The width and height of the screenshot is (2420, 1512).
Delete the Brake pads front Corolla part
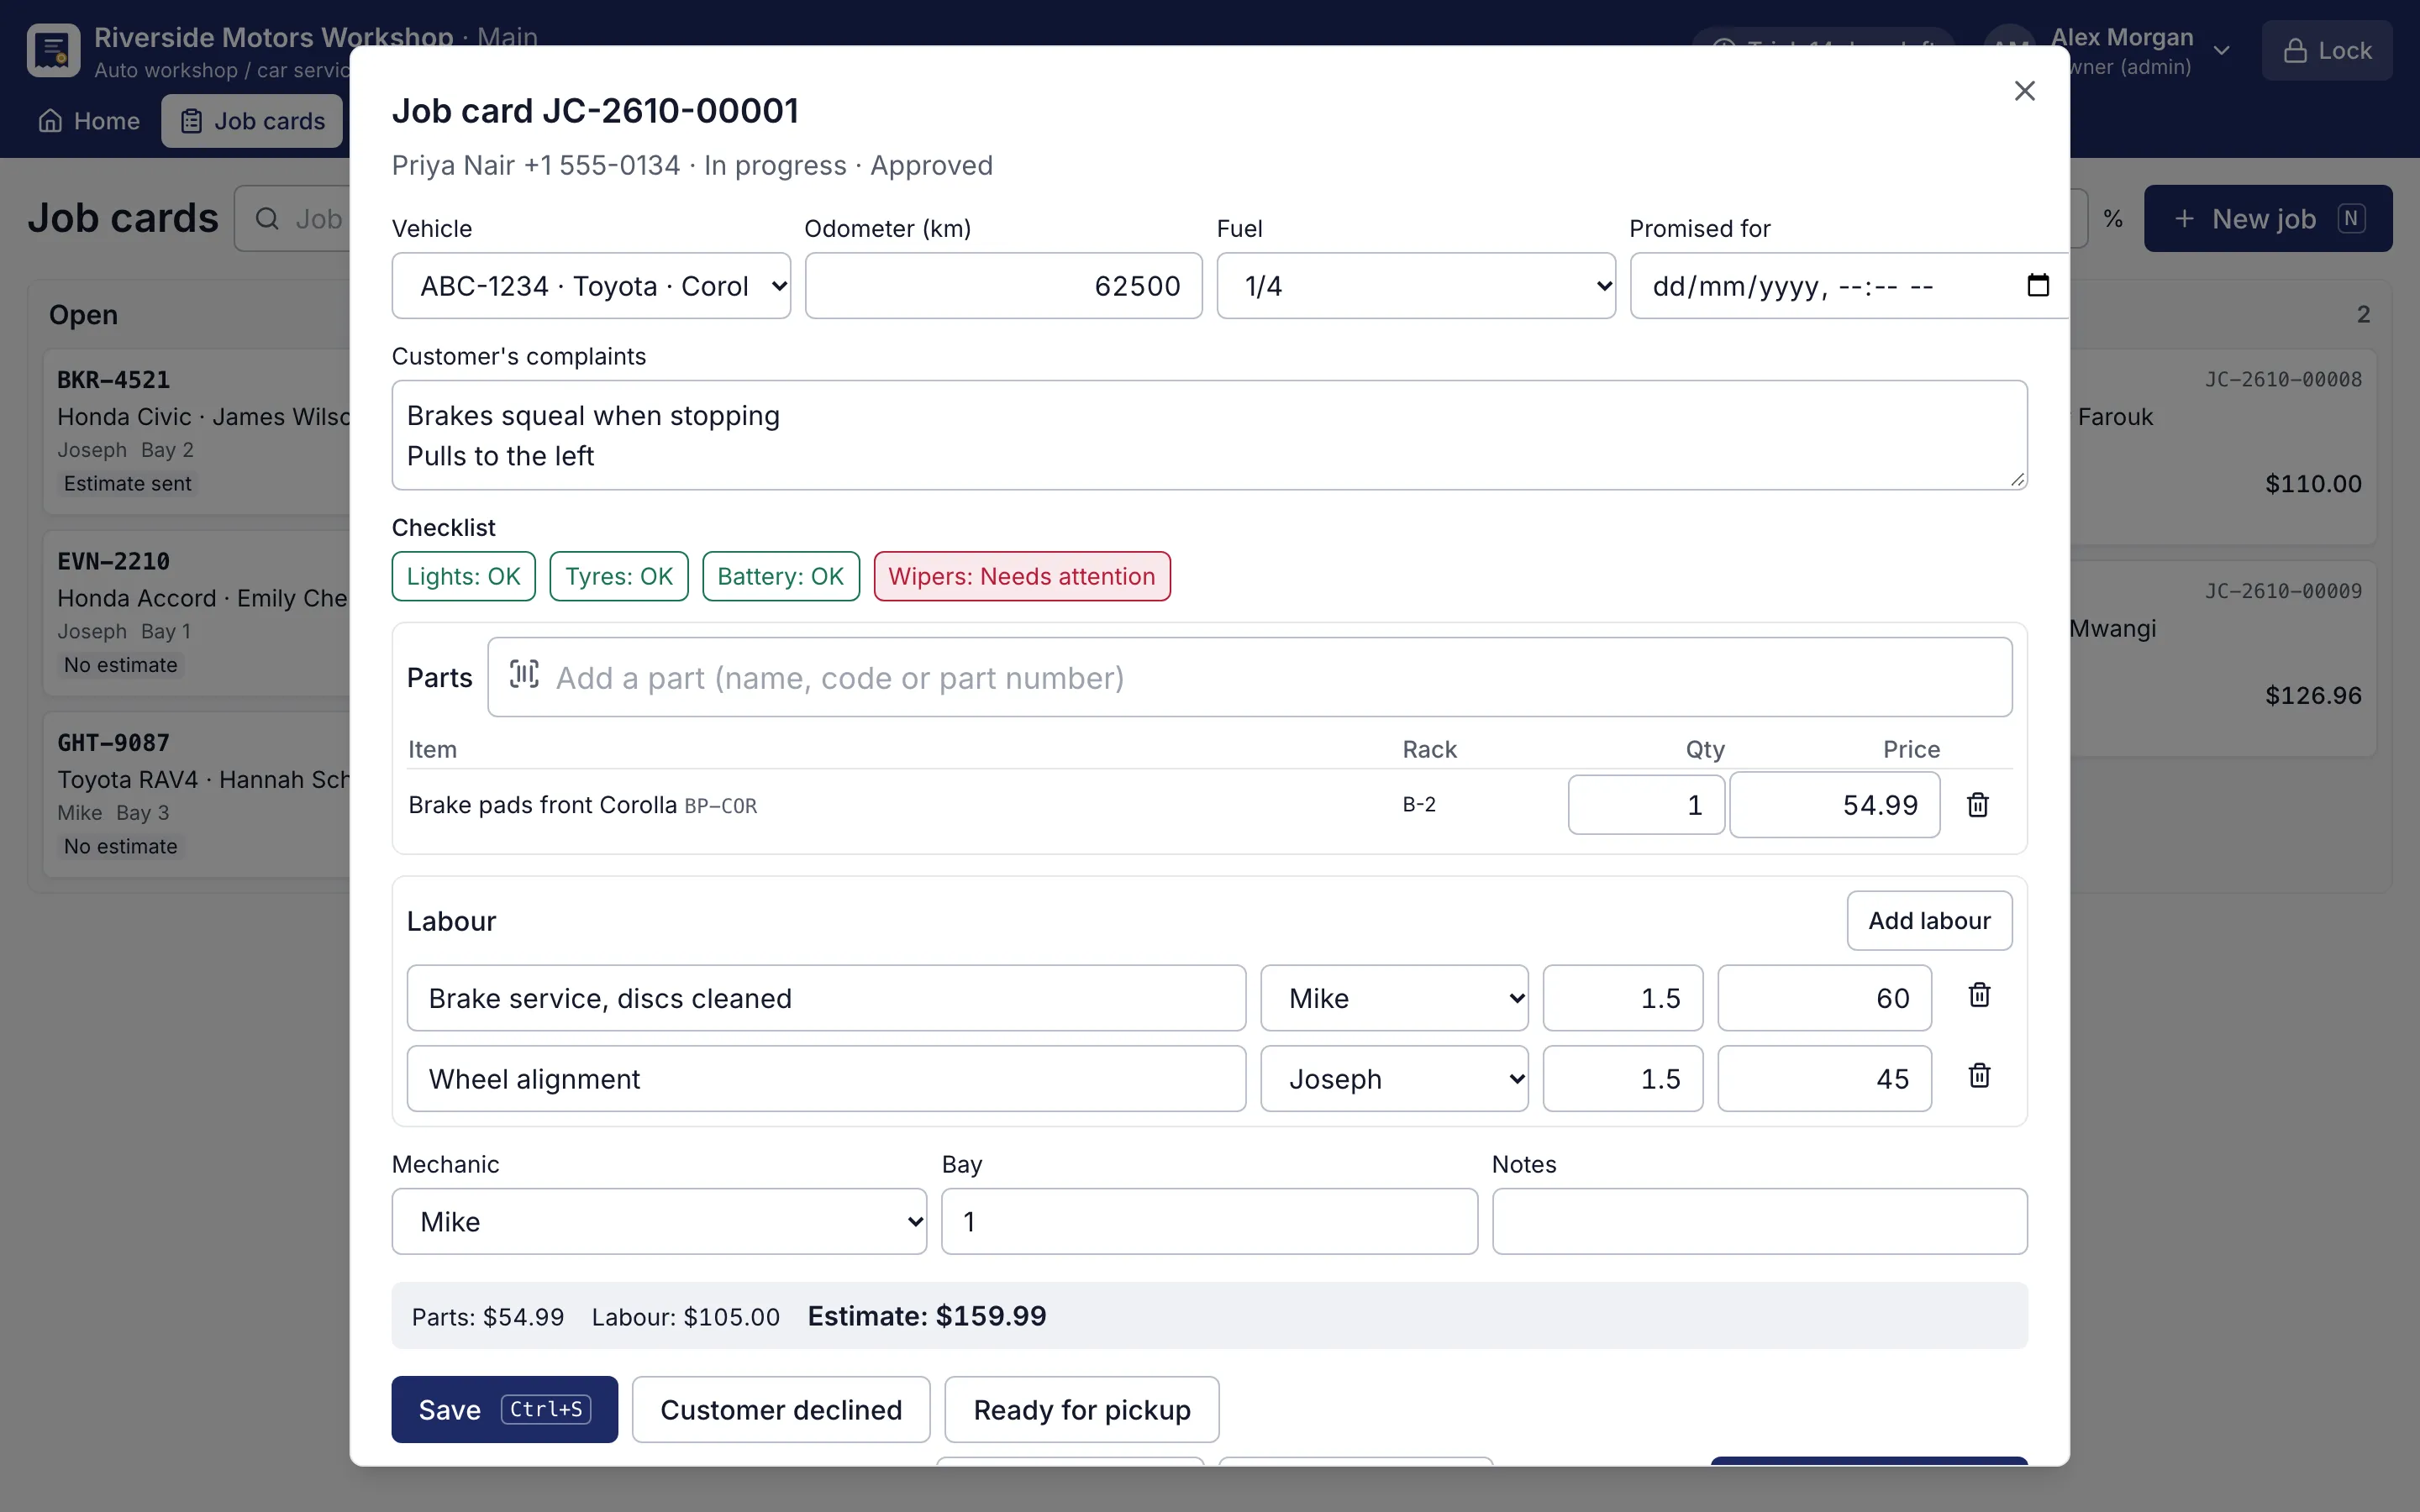(x=1977, y=805)
